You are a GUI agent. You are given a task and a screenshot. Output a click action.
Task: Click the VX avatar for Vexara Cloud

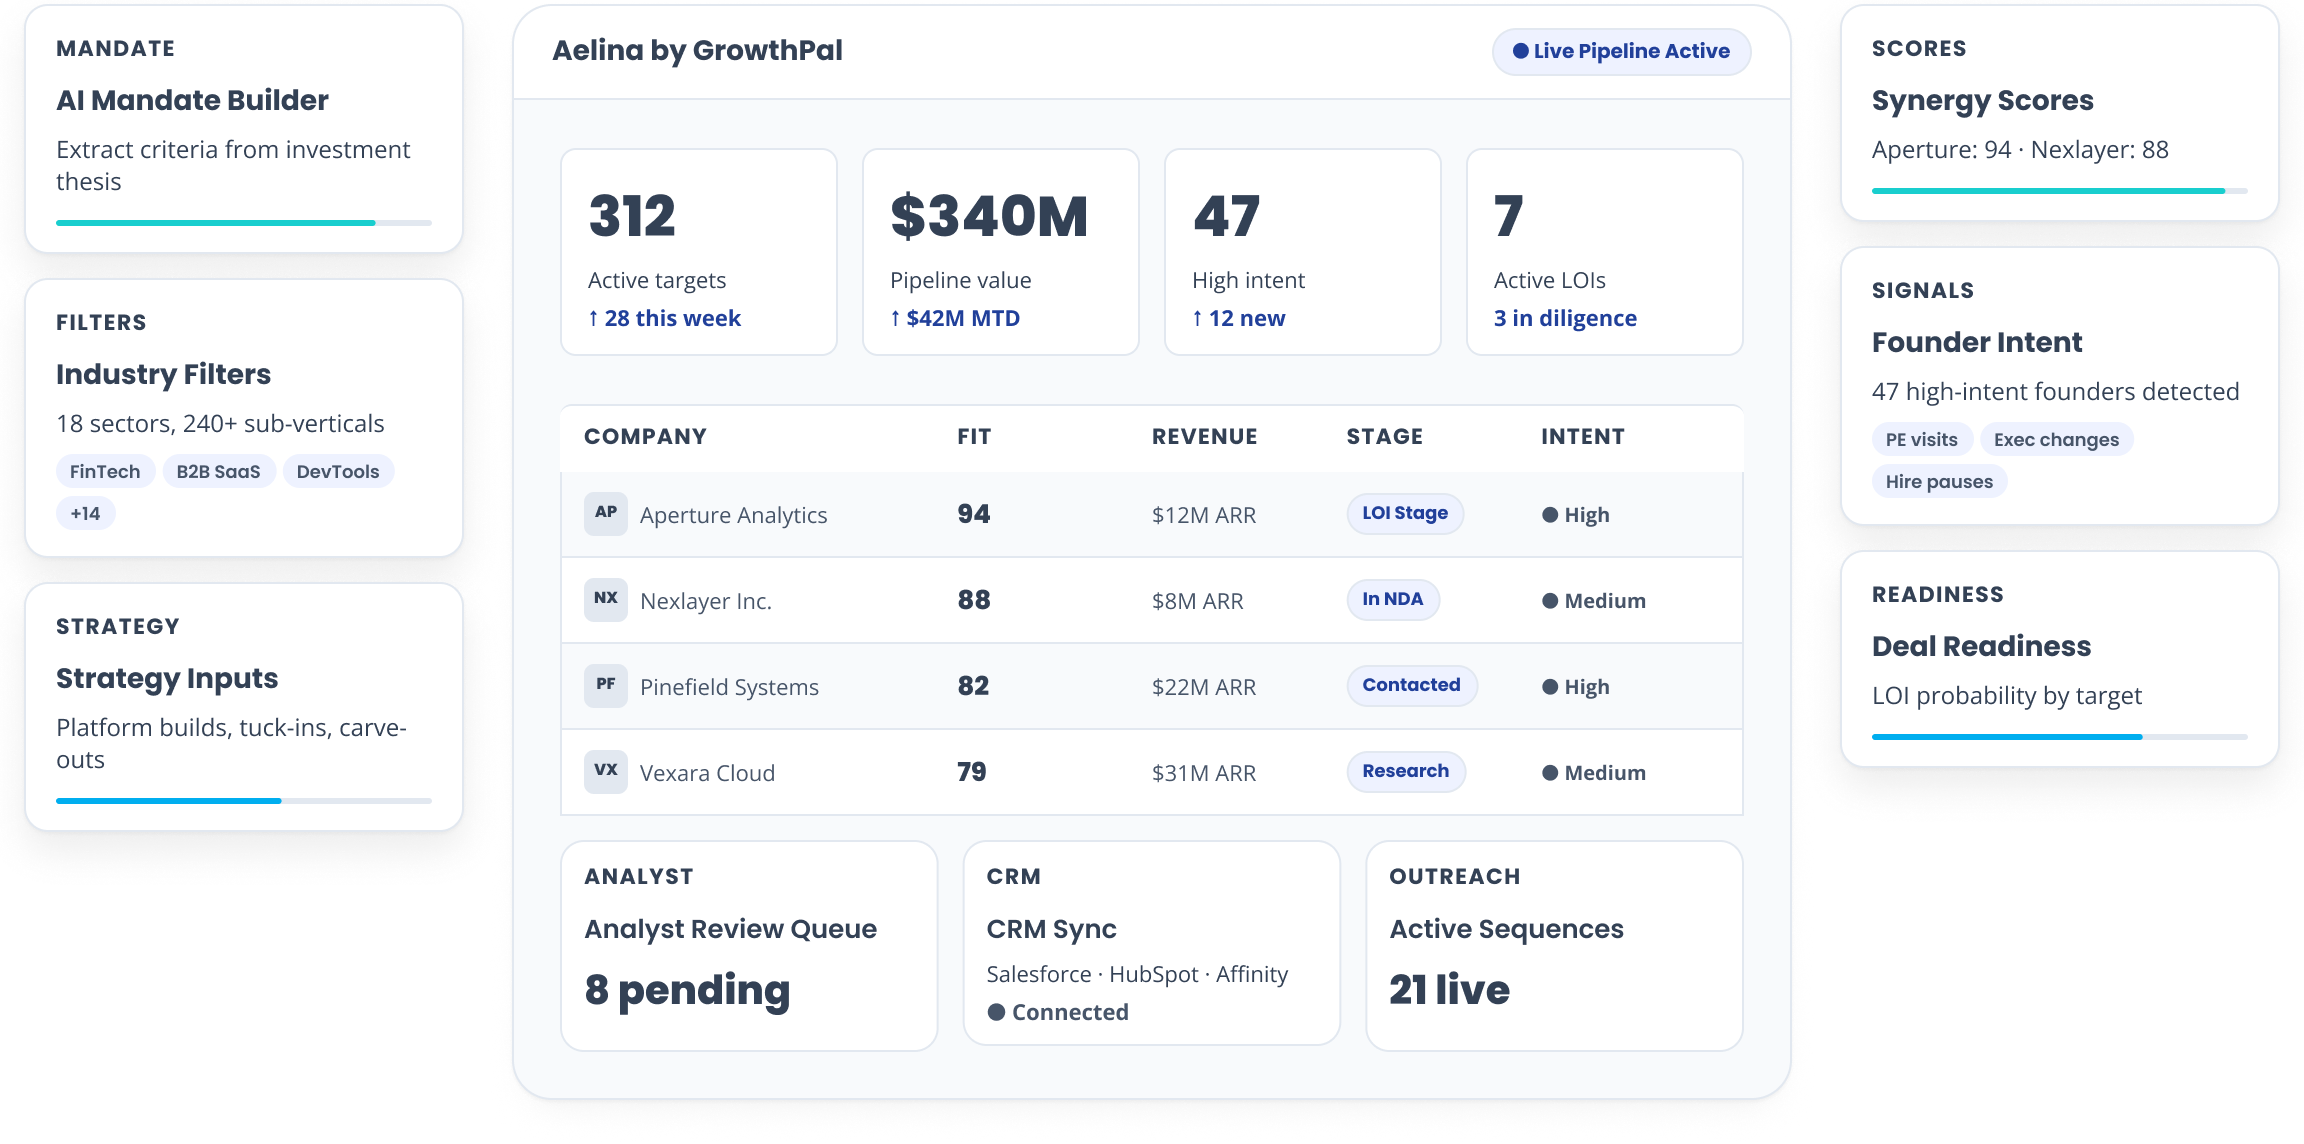point(605,771)
